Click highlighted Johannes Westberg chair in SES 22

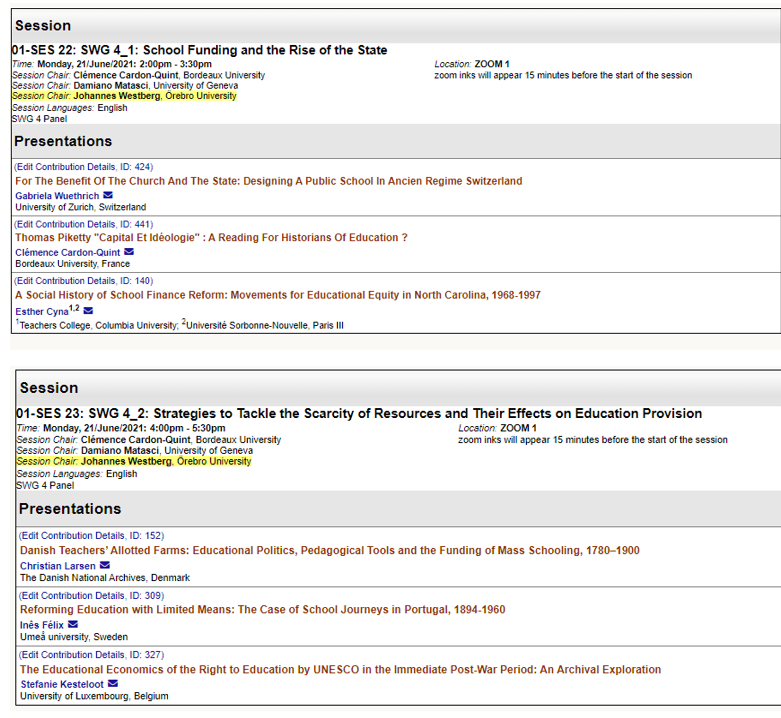click(x=124, y=96)
